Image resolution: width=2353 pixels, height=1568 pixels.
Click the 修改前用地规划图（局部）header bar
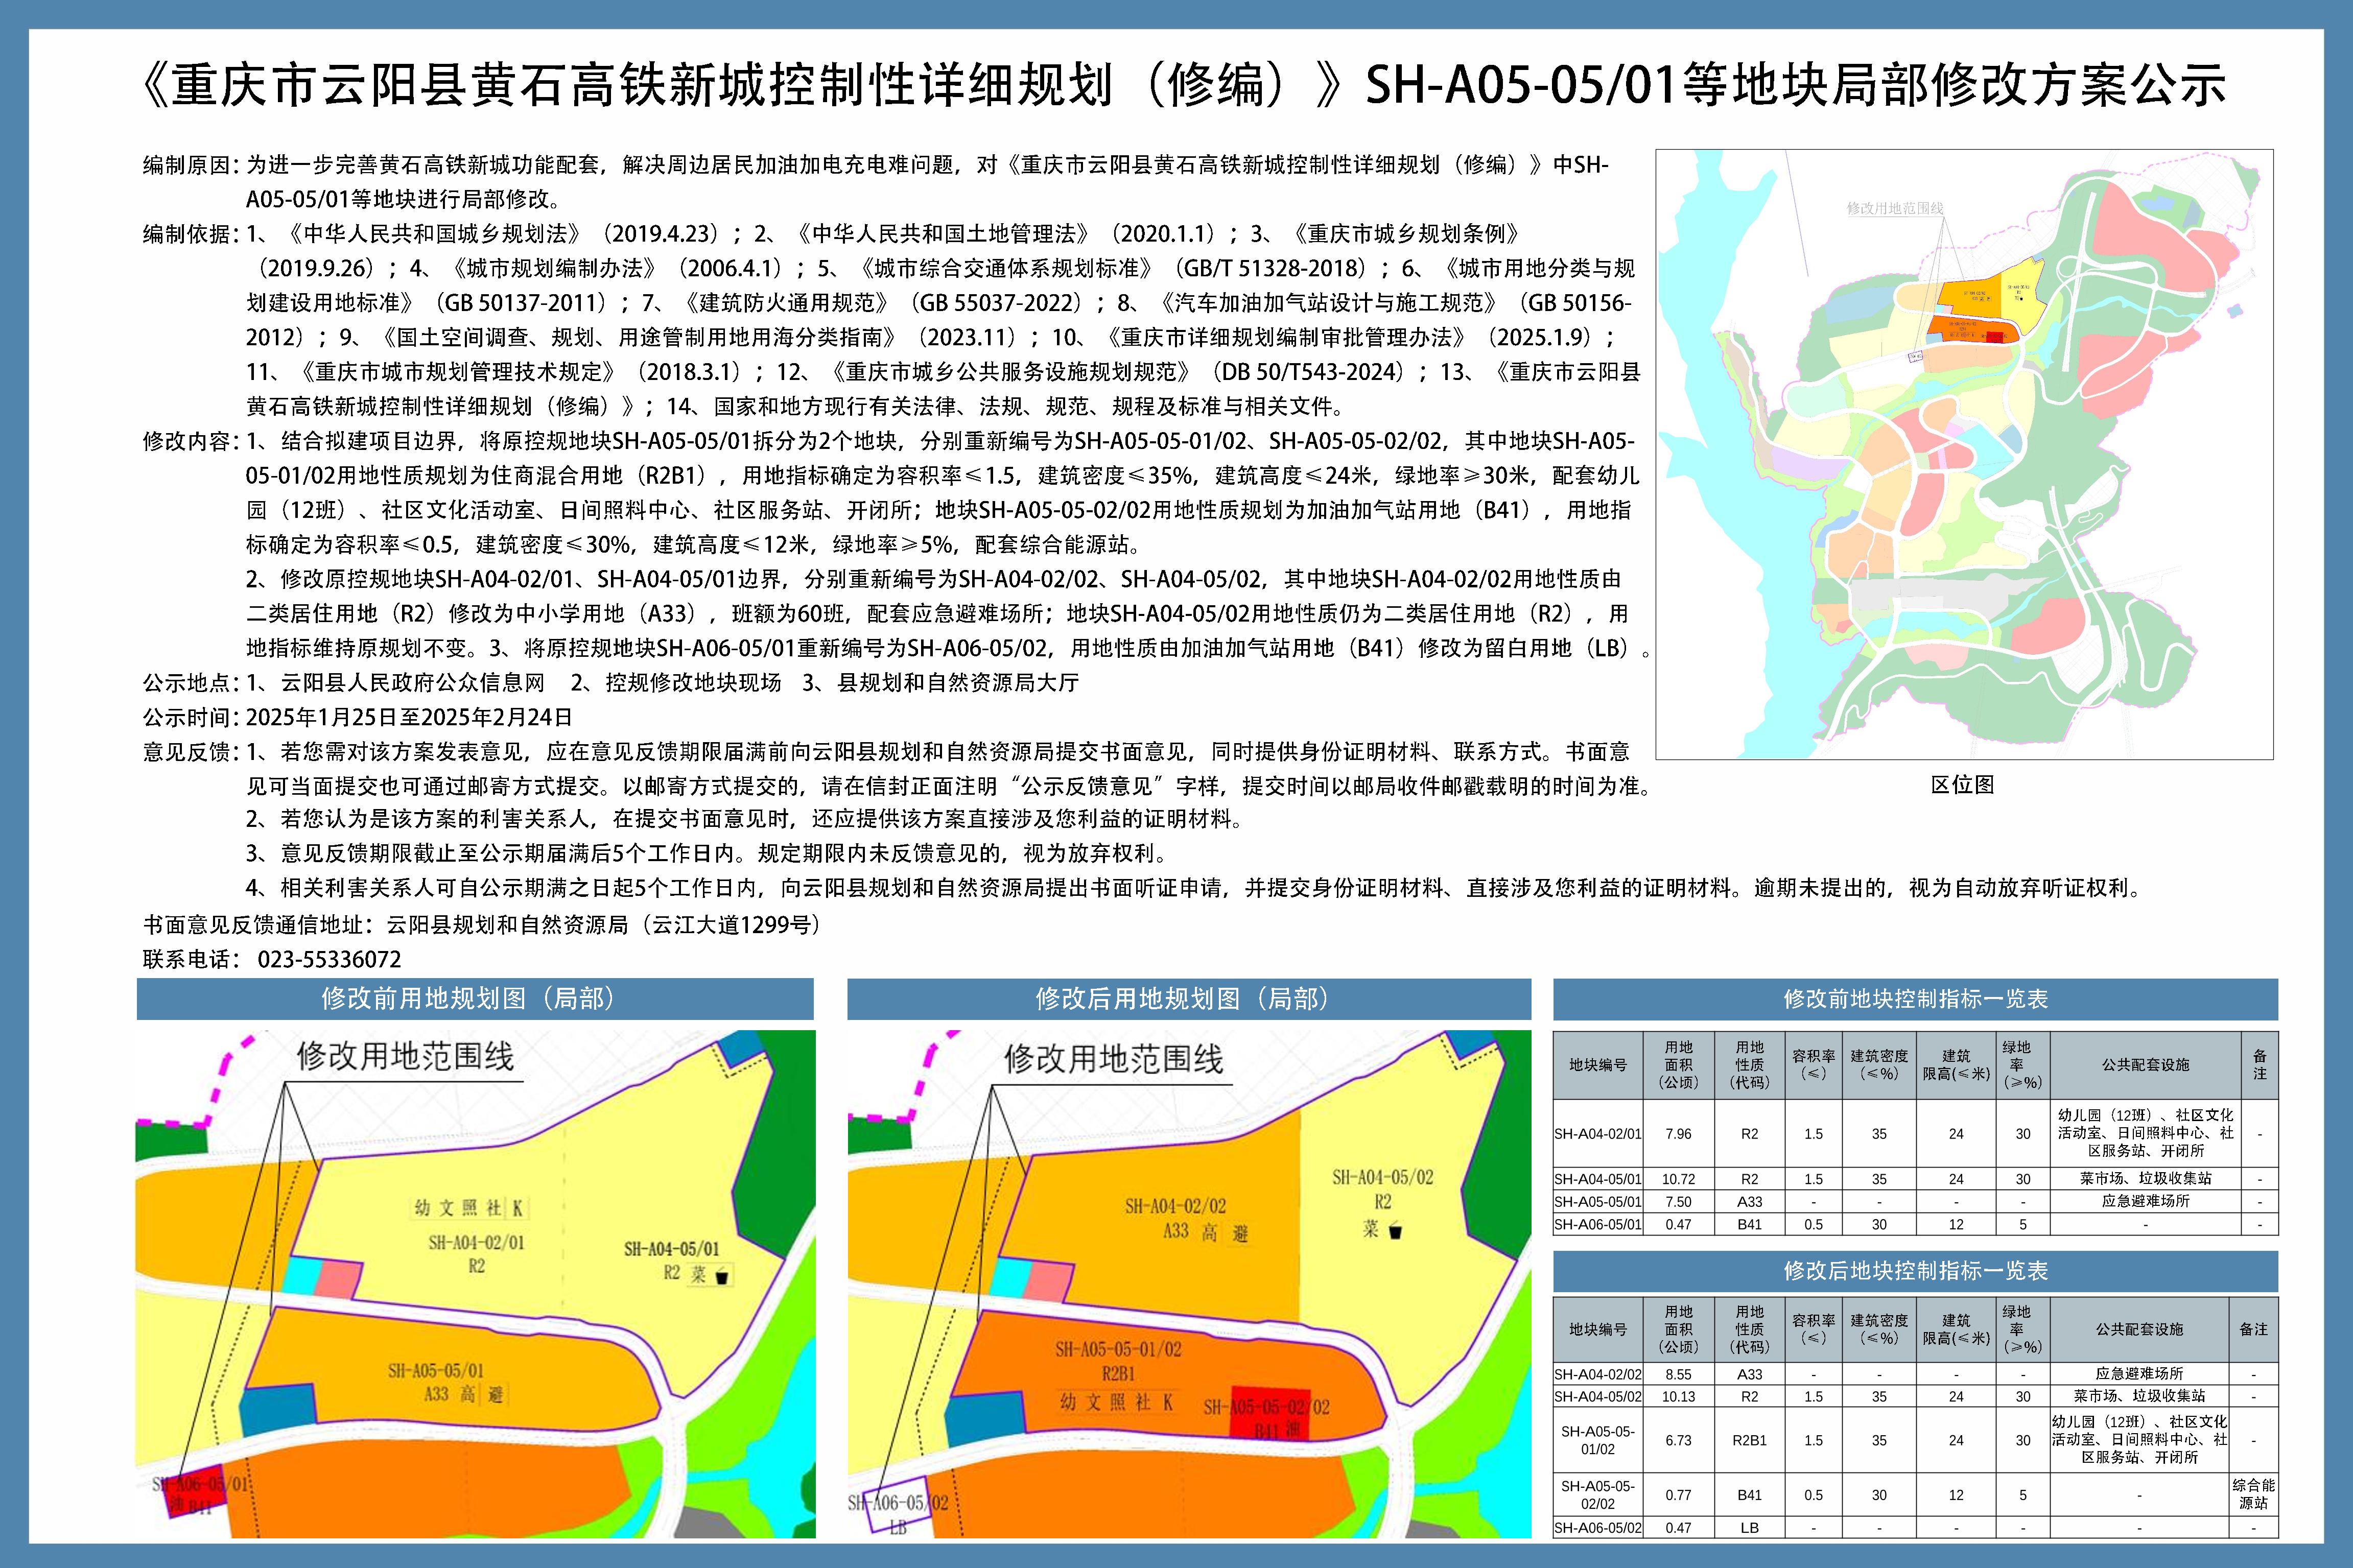(475, 999)
